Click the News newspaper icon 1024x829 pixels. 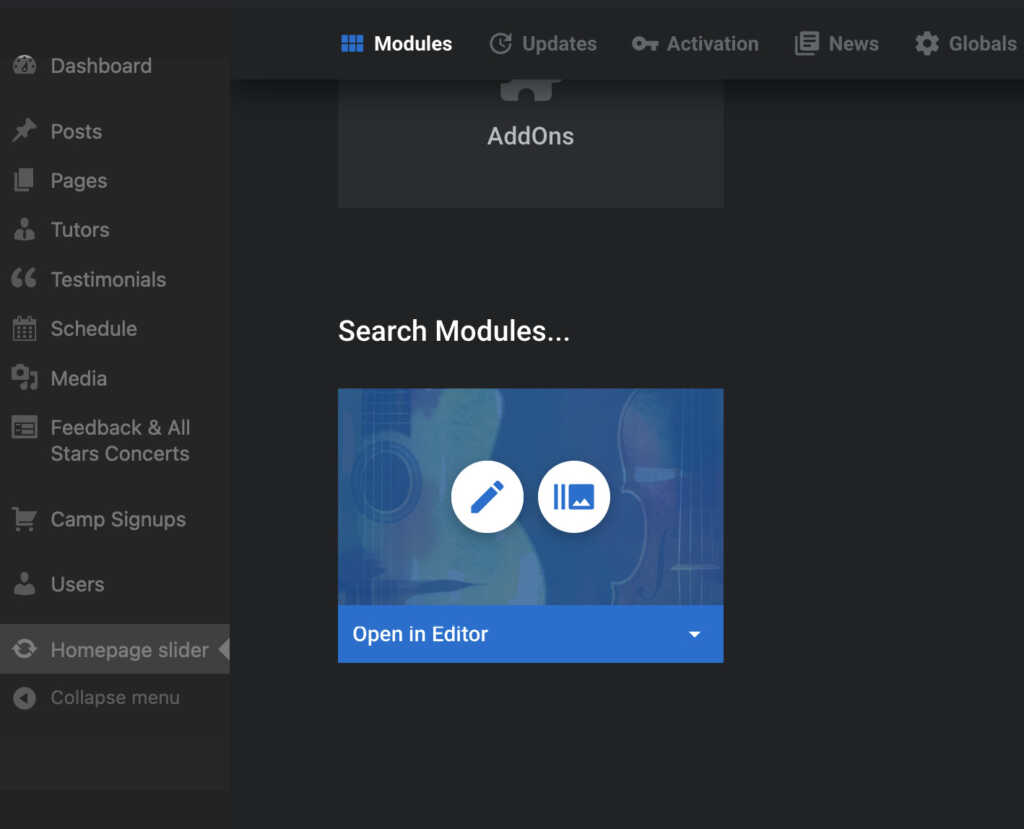coord(807,44)
